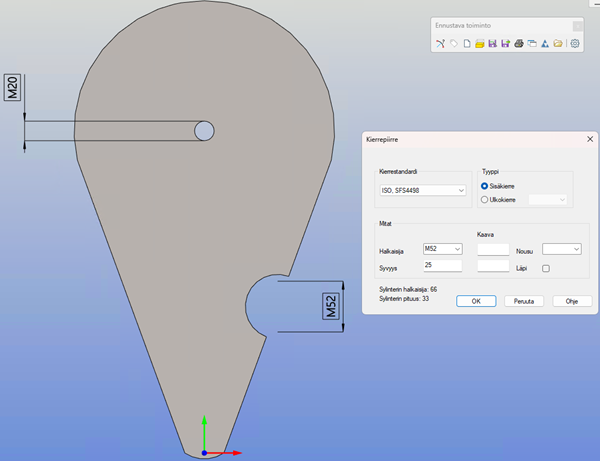600x461 pixels.
Task: Click the blue triangle icon in toolbar
Action: [545, 44]
